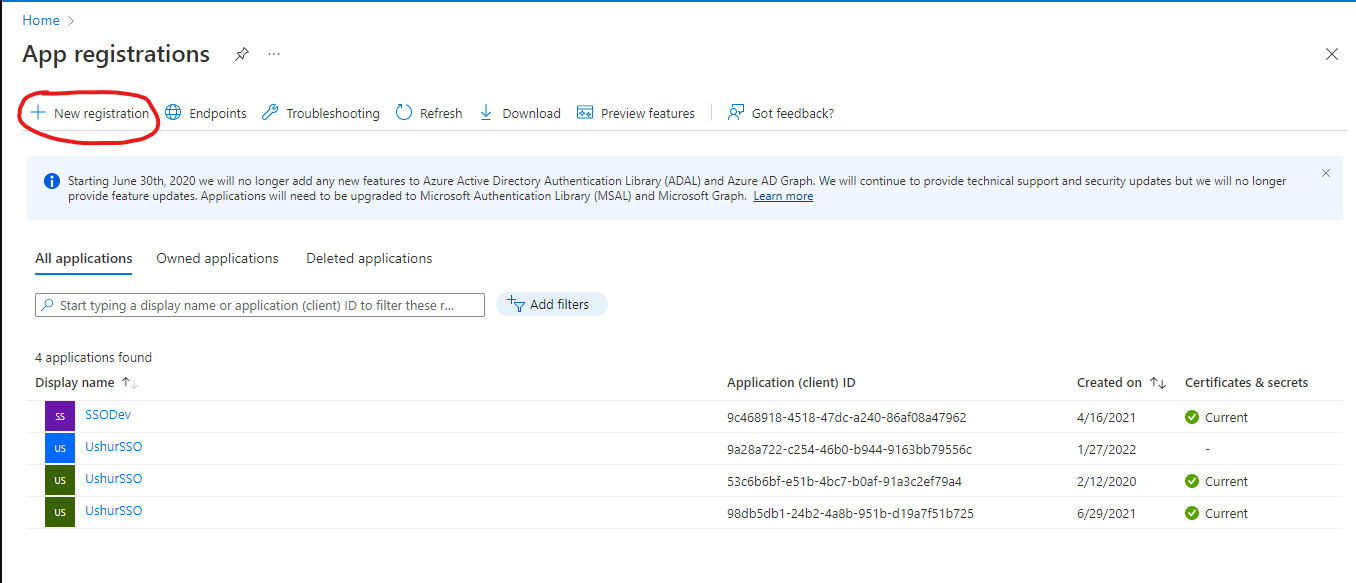
Task: Click Certificates & secrets column header
Action: (1246, 382)
